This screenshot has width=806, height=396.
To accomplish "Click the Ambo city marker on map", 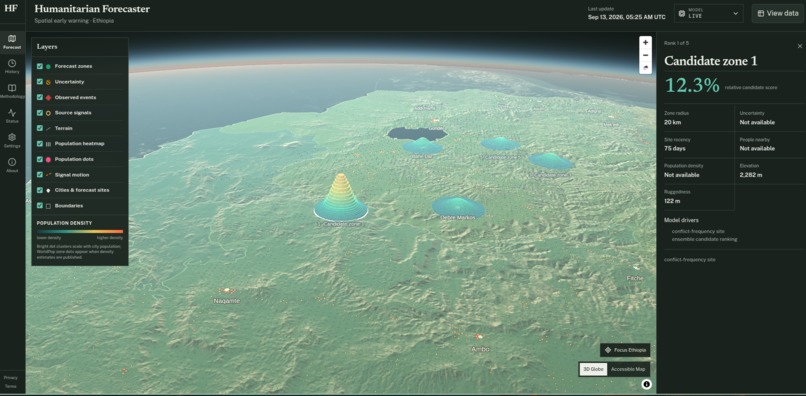I will (x=479, y=336).
